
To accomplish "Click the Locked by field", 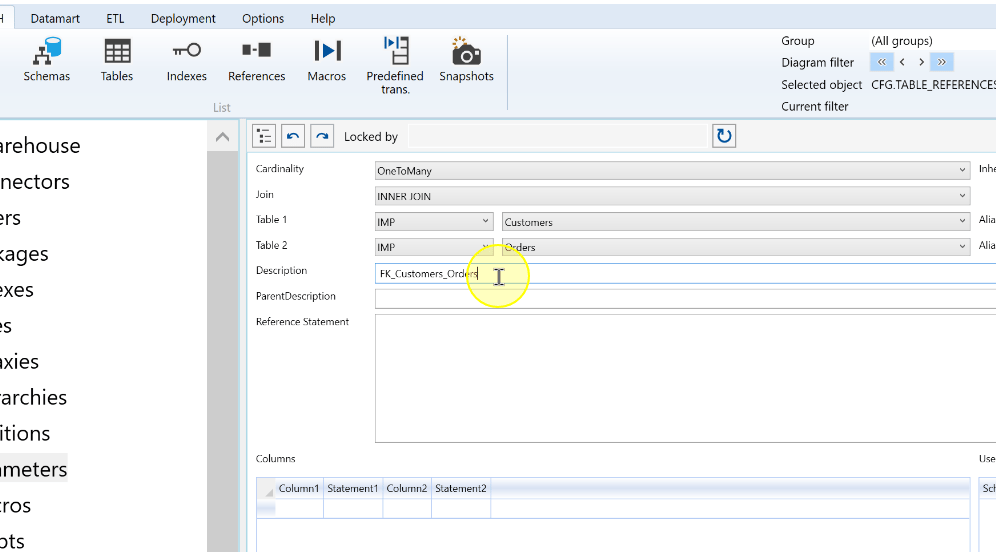I will click(557, 136).
